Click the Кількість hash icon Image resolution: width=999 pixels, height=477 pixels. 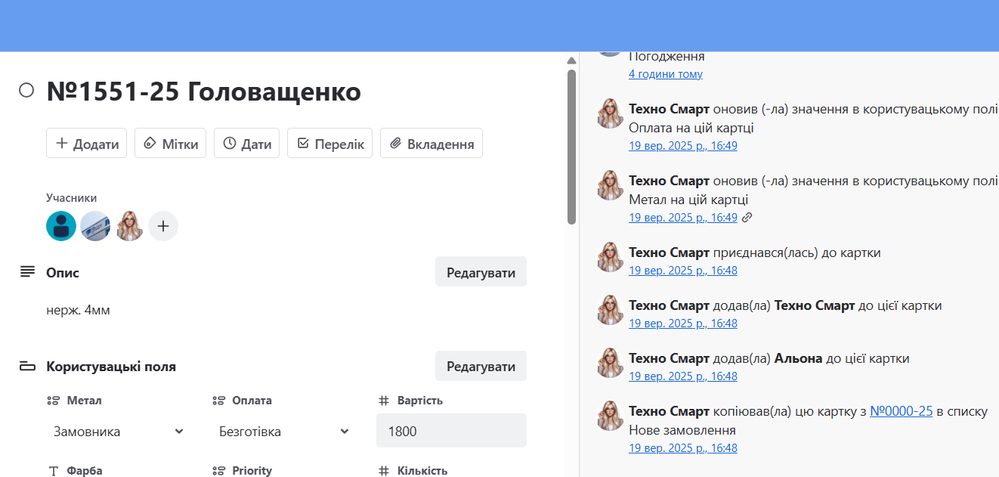point(384,471)
